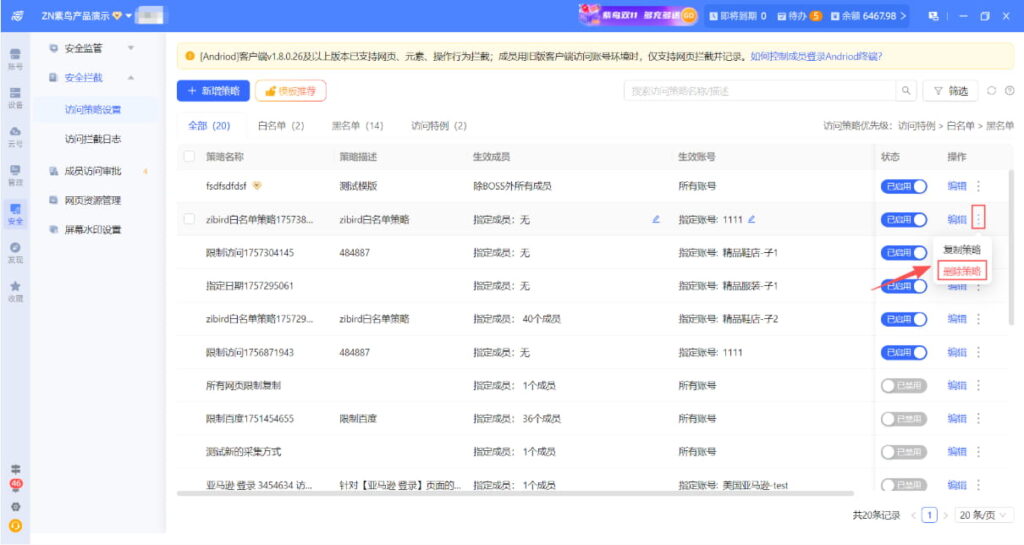Viewport: 1024px width, 545px height.
Task: Go to previous page arrow in pagination
Action: 914,515
